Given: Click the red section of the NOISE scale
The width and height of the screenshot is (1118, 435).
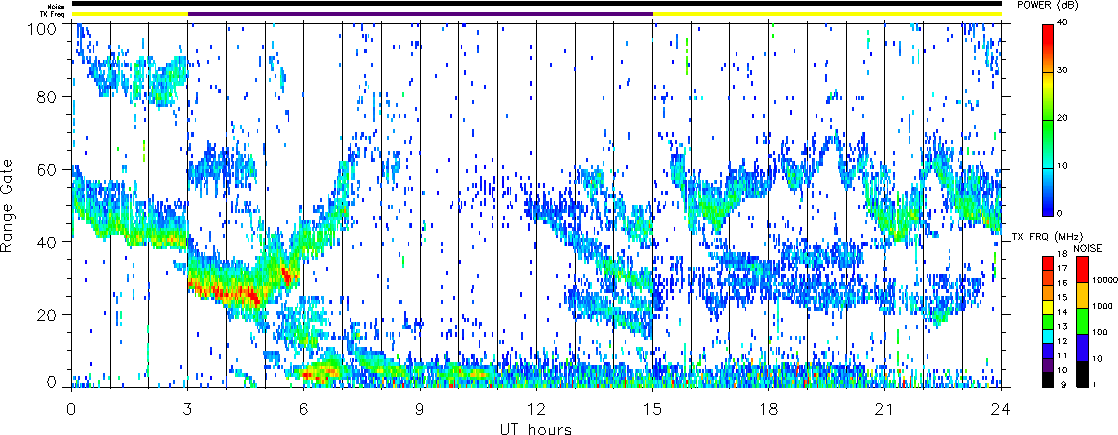Looking at the screenshot, I should click(x=1082, y=269).
